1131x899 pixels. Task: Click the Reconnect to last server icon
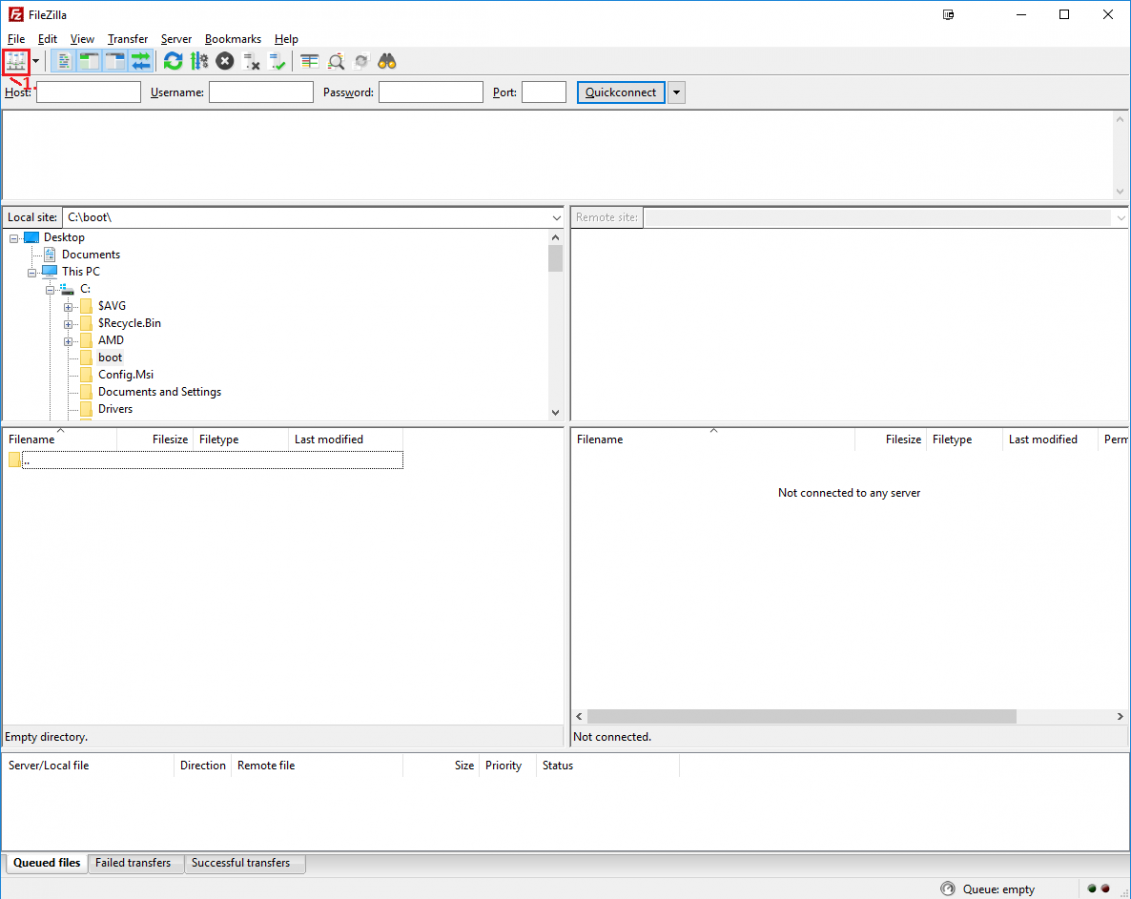(x=277, y=61)
